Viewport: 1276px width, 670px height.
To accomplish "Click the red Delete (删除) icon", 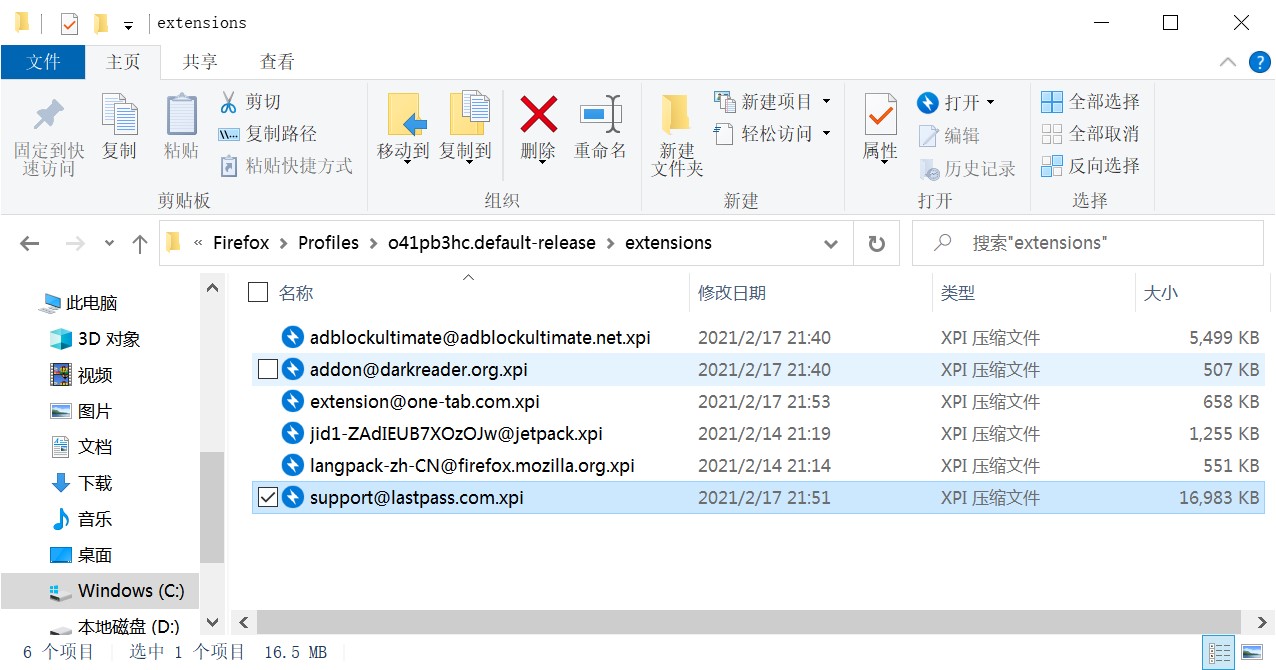I will [538, 115].
